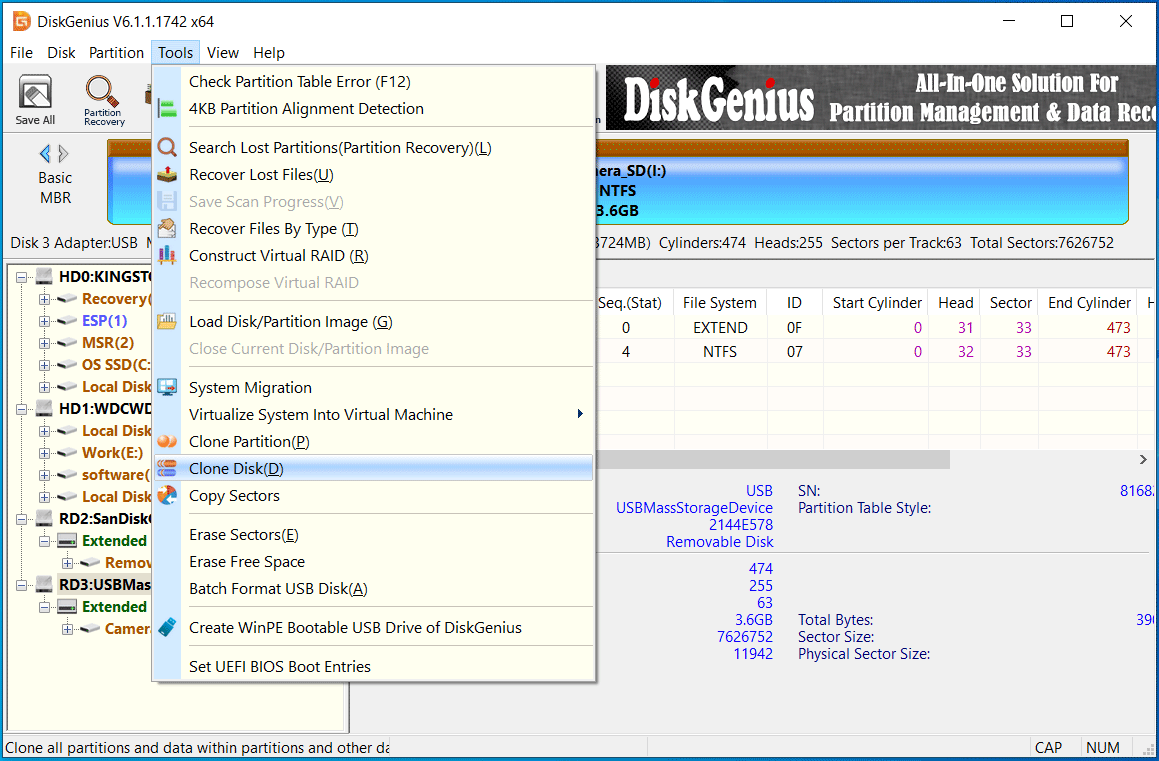Click the USBMassStorageDevice model value
This screenshot has height=761, width=1159.
[x=694, y=508]
